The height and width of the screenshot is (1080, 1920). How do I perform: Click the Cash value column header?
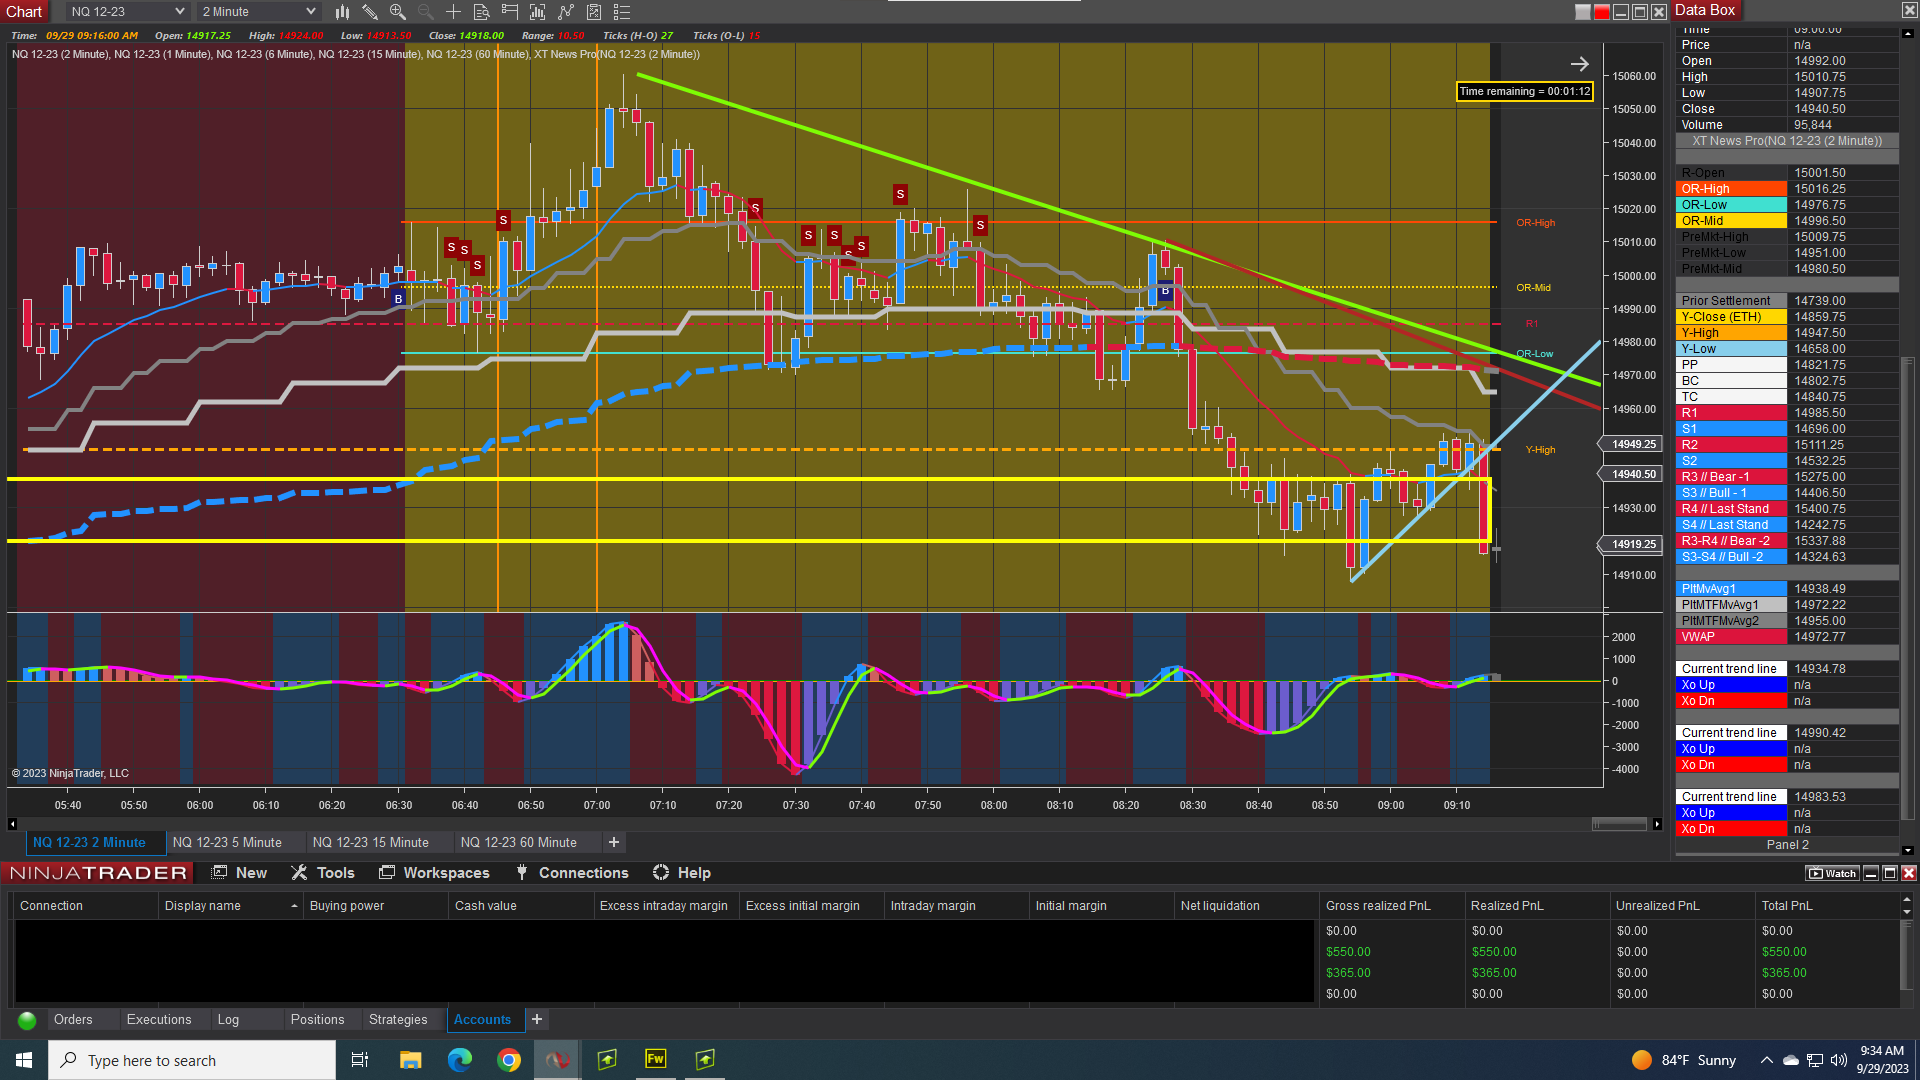click(520, 906)
